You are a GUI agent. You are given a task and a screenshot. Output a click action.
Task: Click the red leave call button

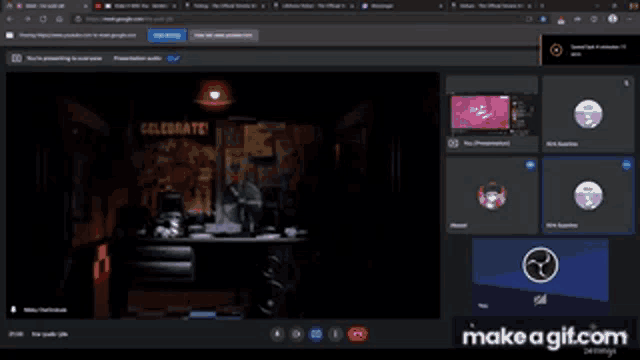tap(358, 334)
